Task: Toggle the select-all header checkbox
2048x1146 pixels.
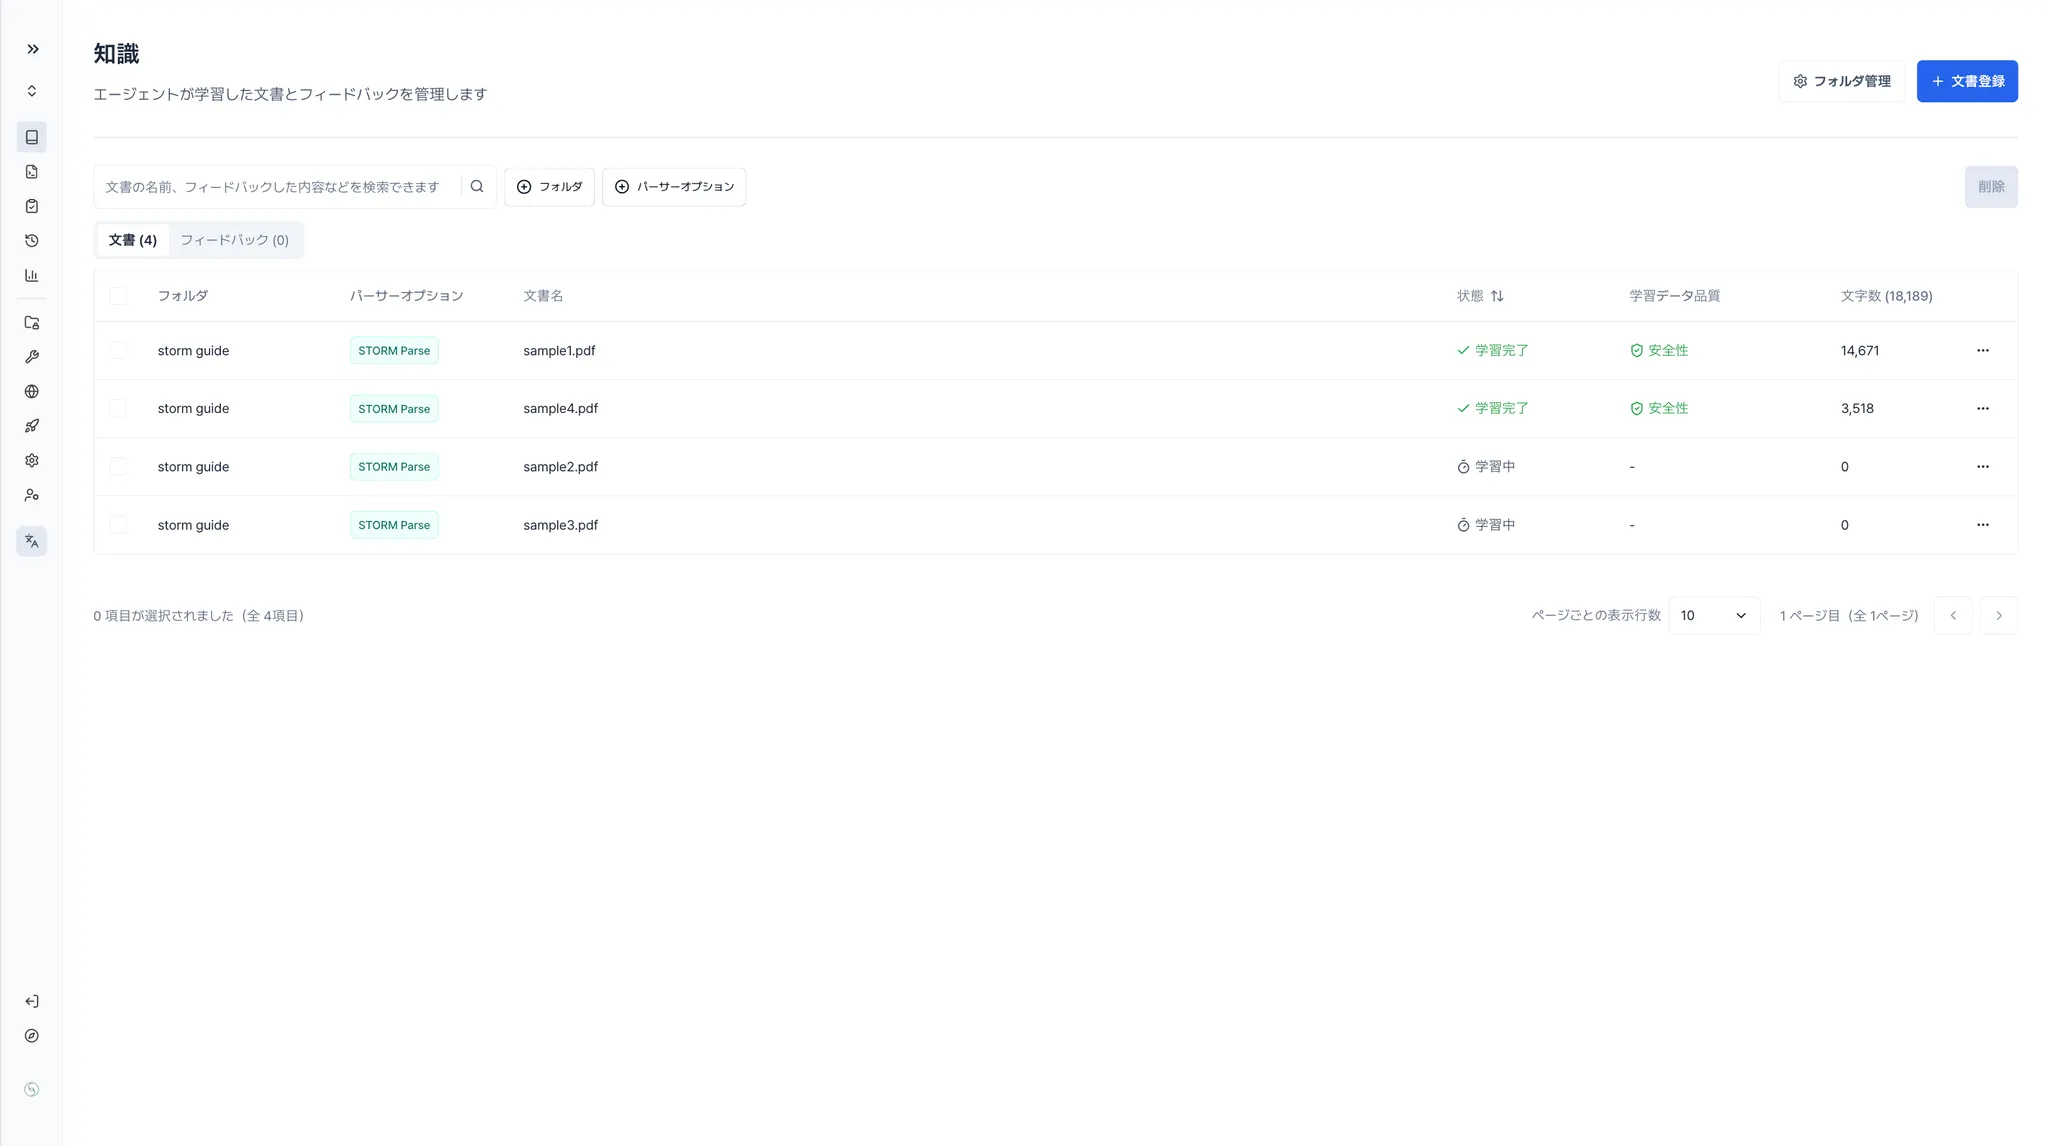Action: click(118, 296)
